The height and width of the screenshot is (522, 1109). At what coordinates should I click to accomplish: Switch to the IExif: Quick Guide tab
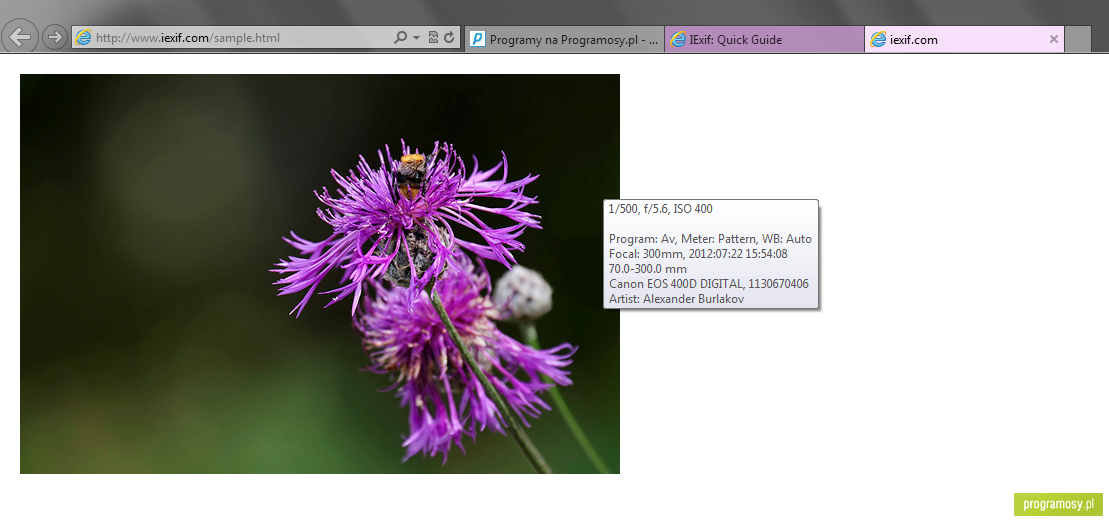764,40
